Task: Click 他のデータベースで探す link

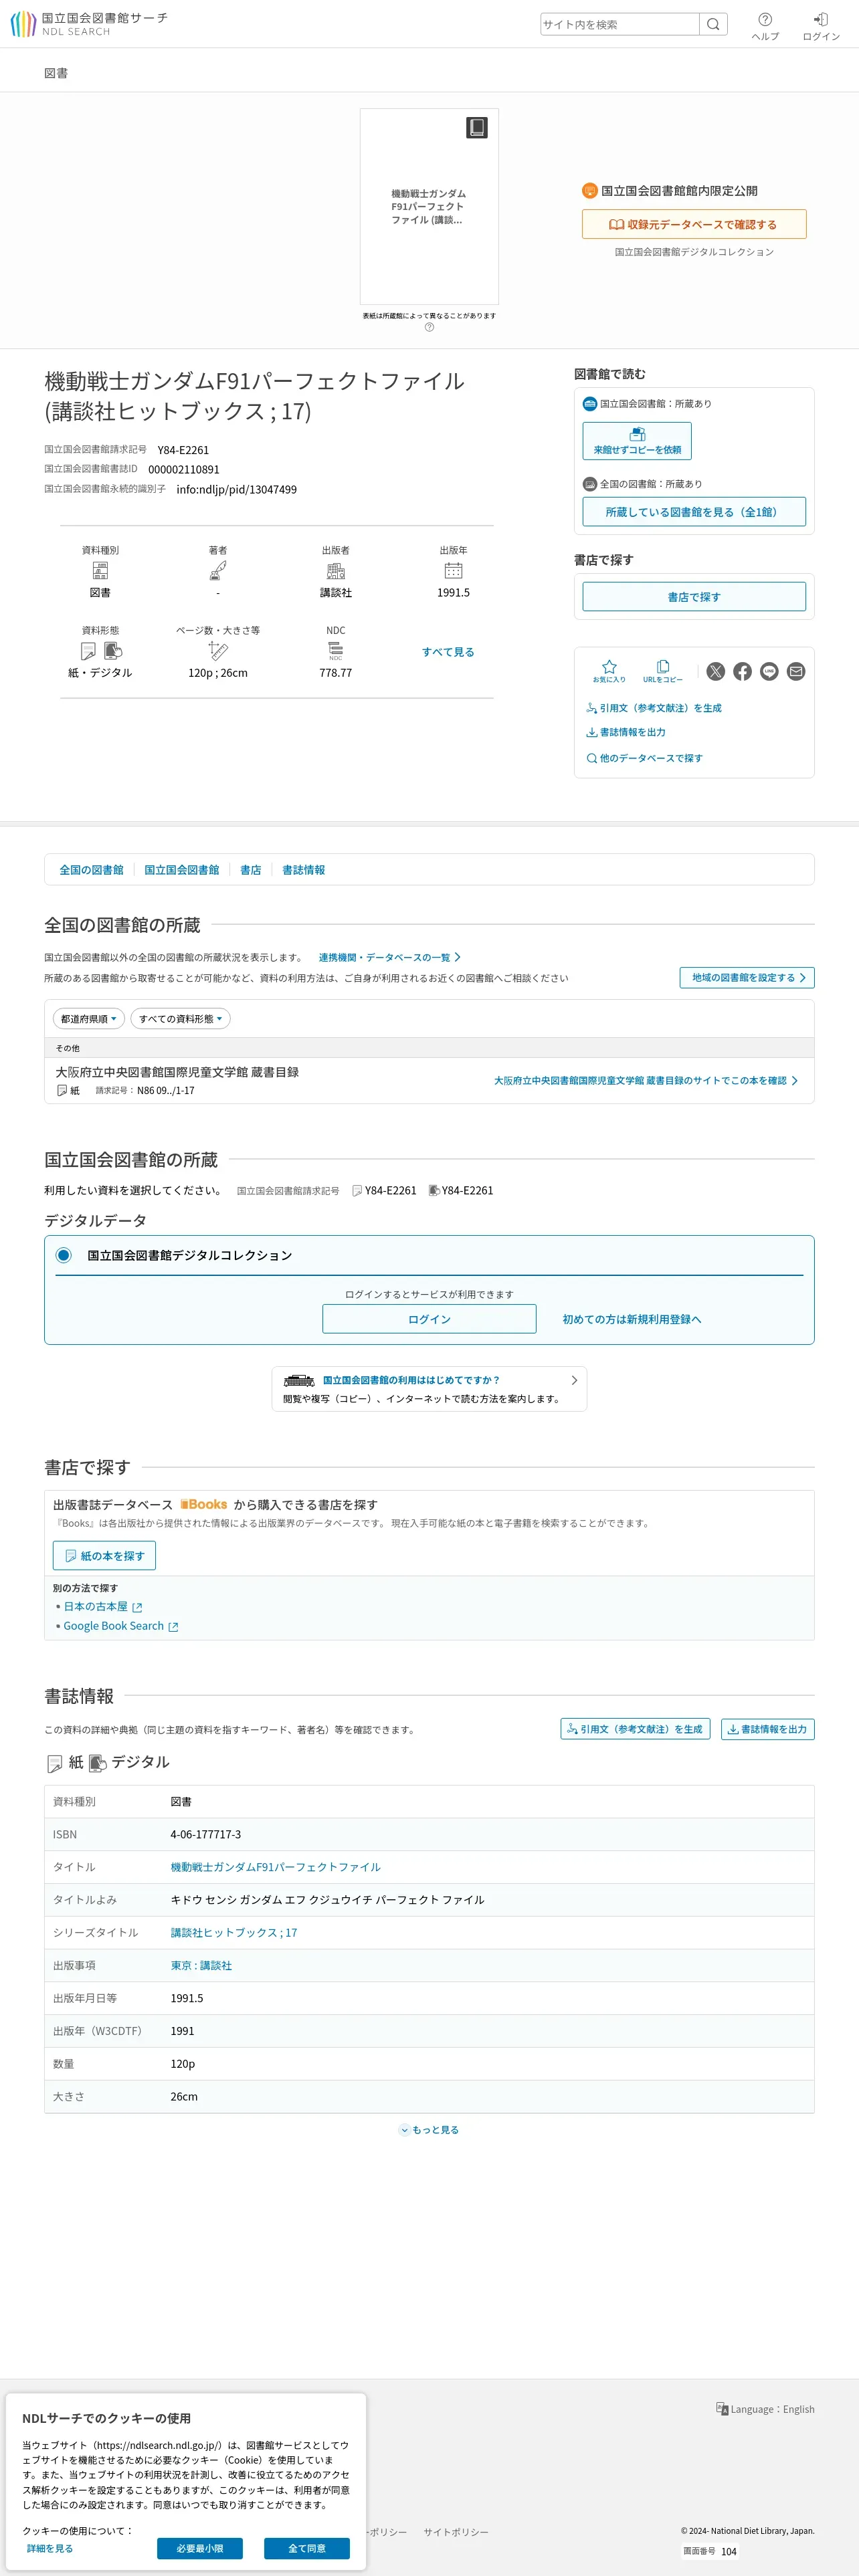Action: [645, 758]
